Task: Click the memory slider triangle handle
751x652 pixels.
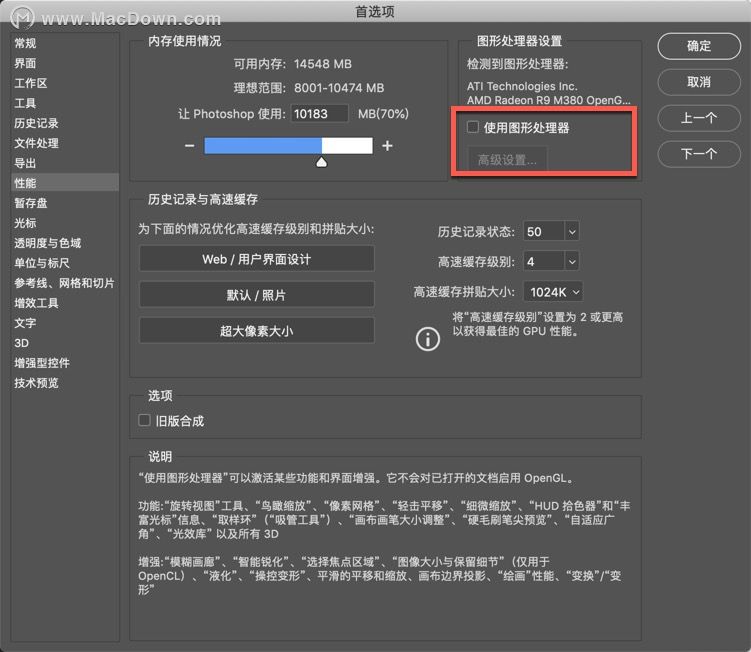Action: (x=322, y=162)
